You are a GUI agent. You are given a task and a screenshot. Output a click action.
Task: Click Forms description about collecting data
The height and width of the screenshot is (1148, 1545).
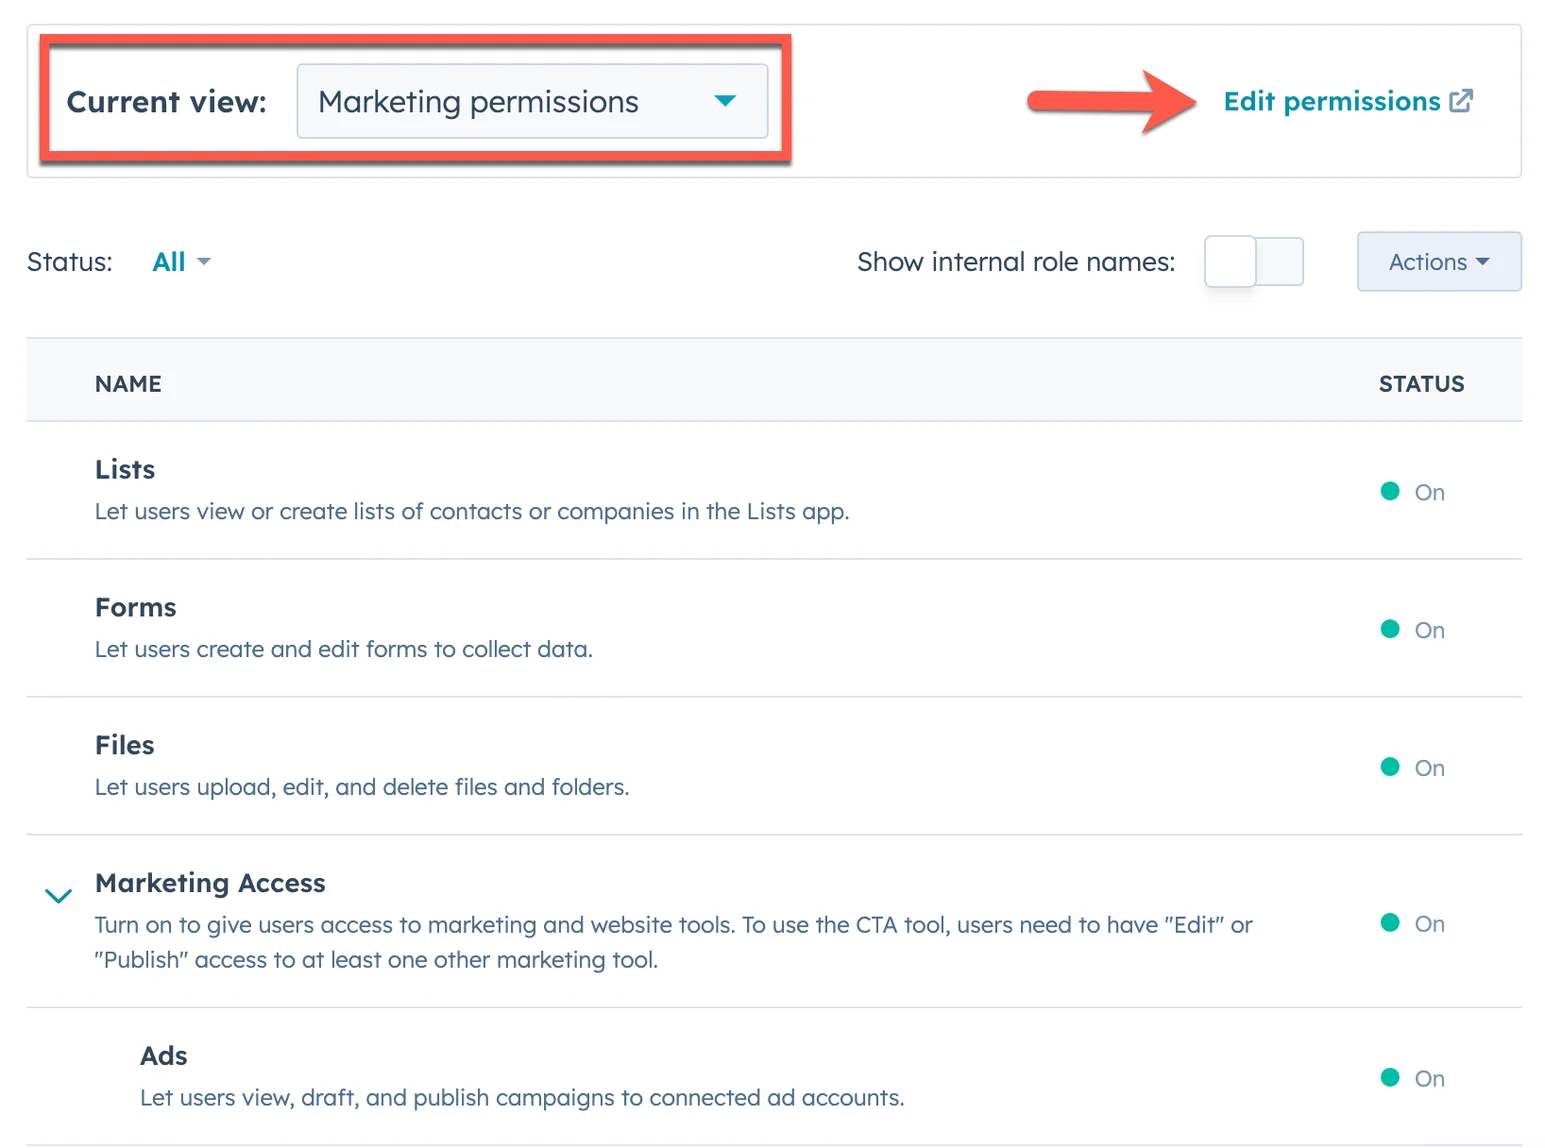coord(344,650)
